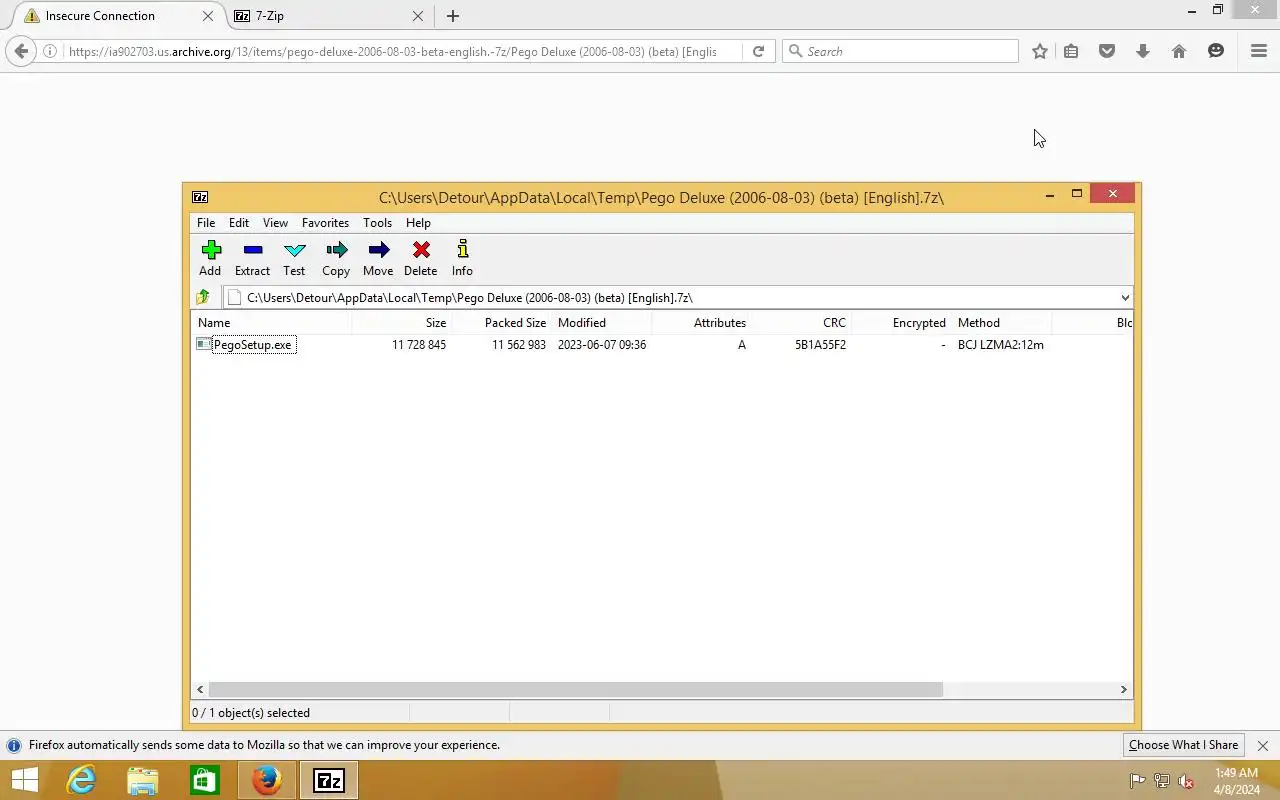Show bookmarks list icon in Firefox
Screen dimensions: 1280x800
pyautogui.click(x=1071, y=51)
